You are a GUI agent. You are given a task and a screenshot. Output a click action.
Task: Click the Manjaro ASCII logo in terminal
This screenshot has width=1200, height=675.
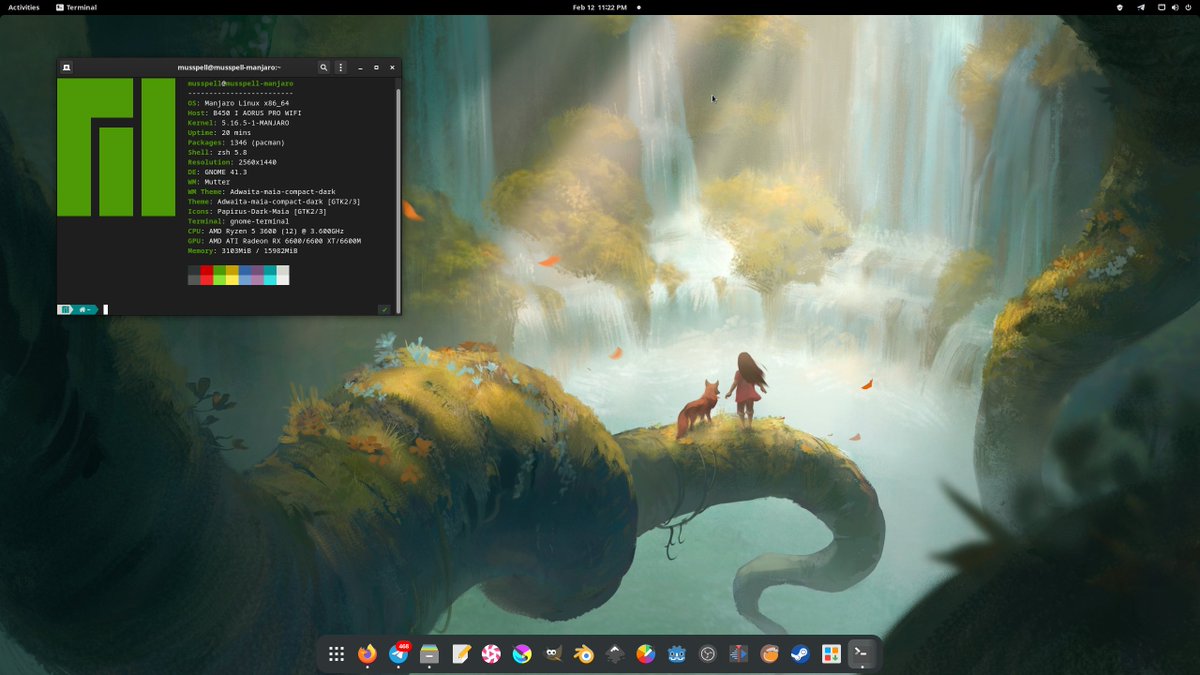click(x=116, y=147)
